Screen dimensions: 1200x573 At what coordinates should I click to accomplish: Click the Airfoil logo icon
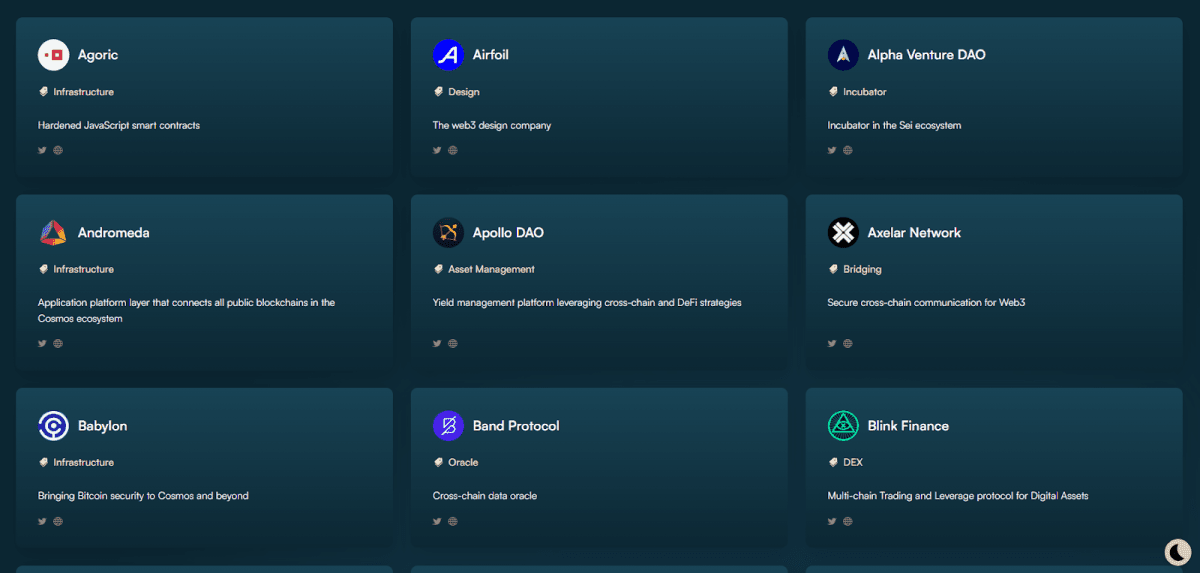(448, 55)
